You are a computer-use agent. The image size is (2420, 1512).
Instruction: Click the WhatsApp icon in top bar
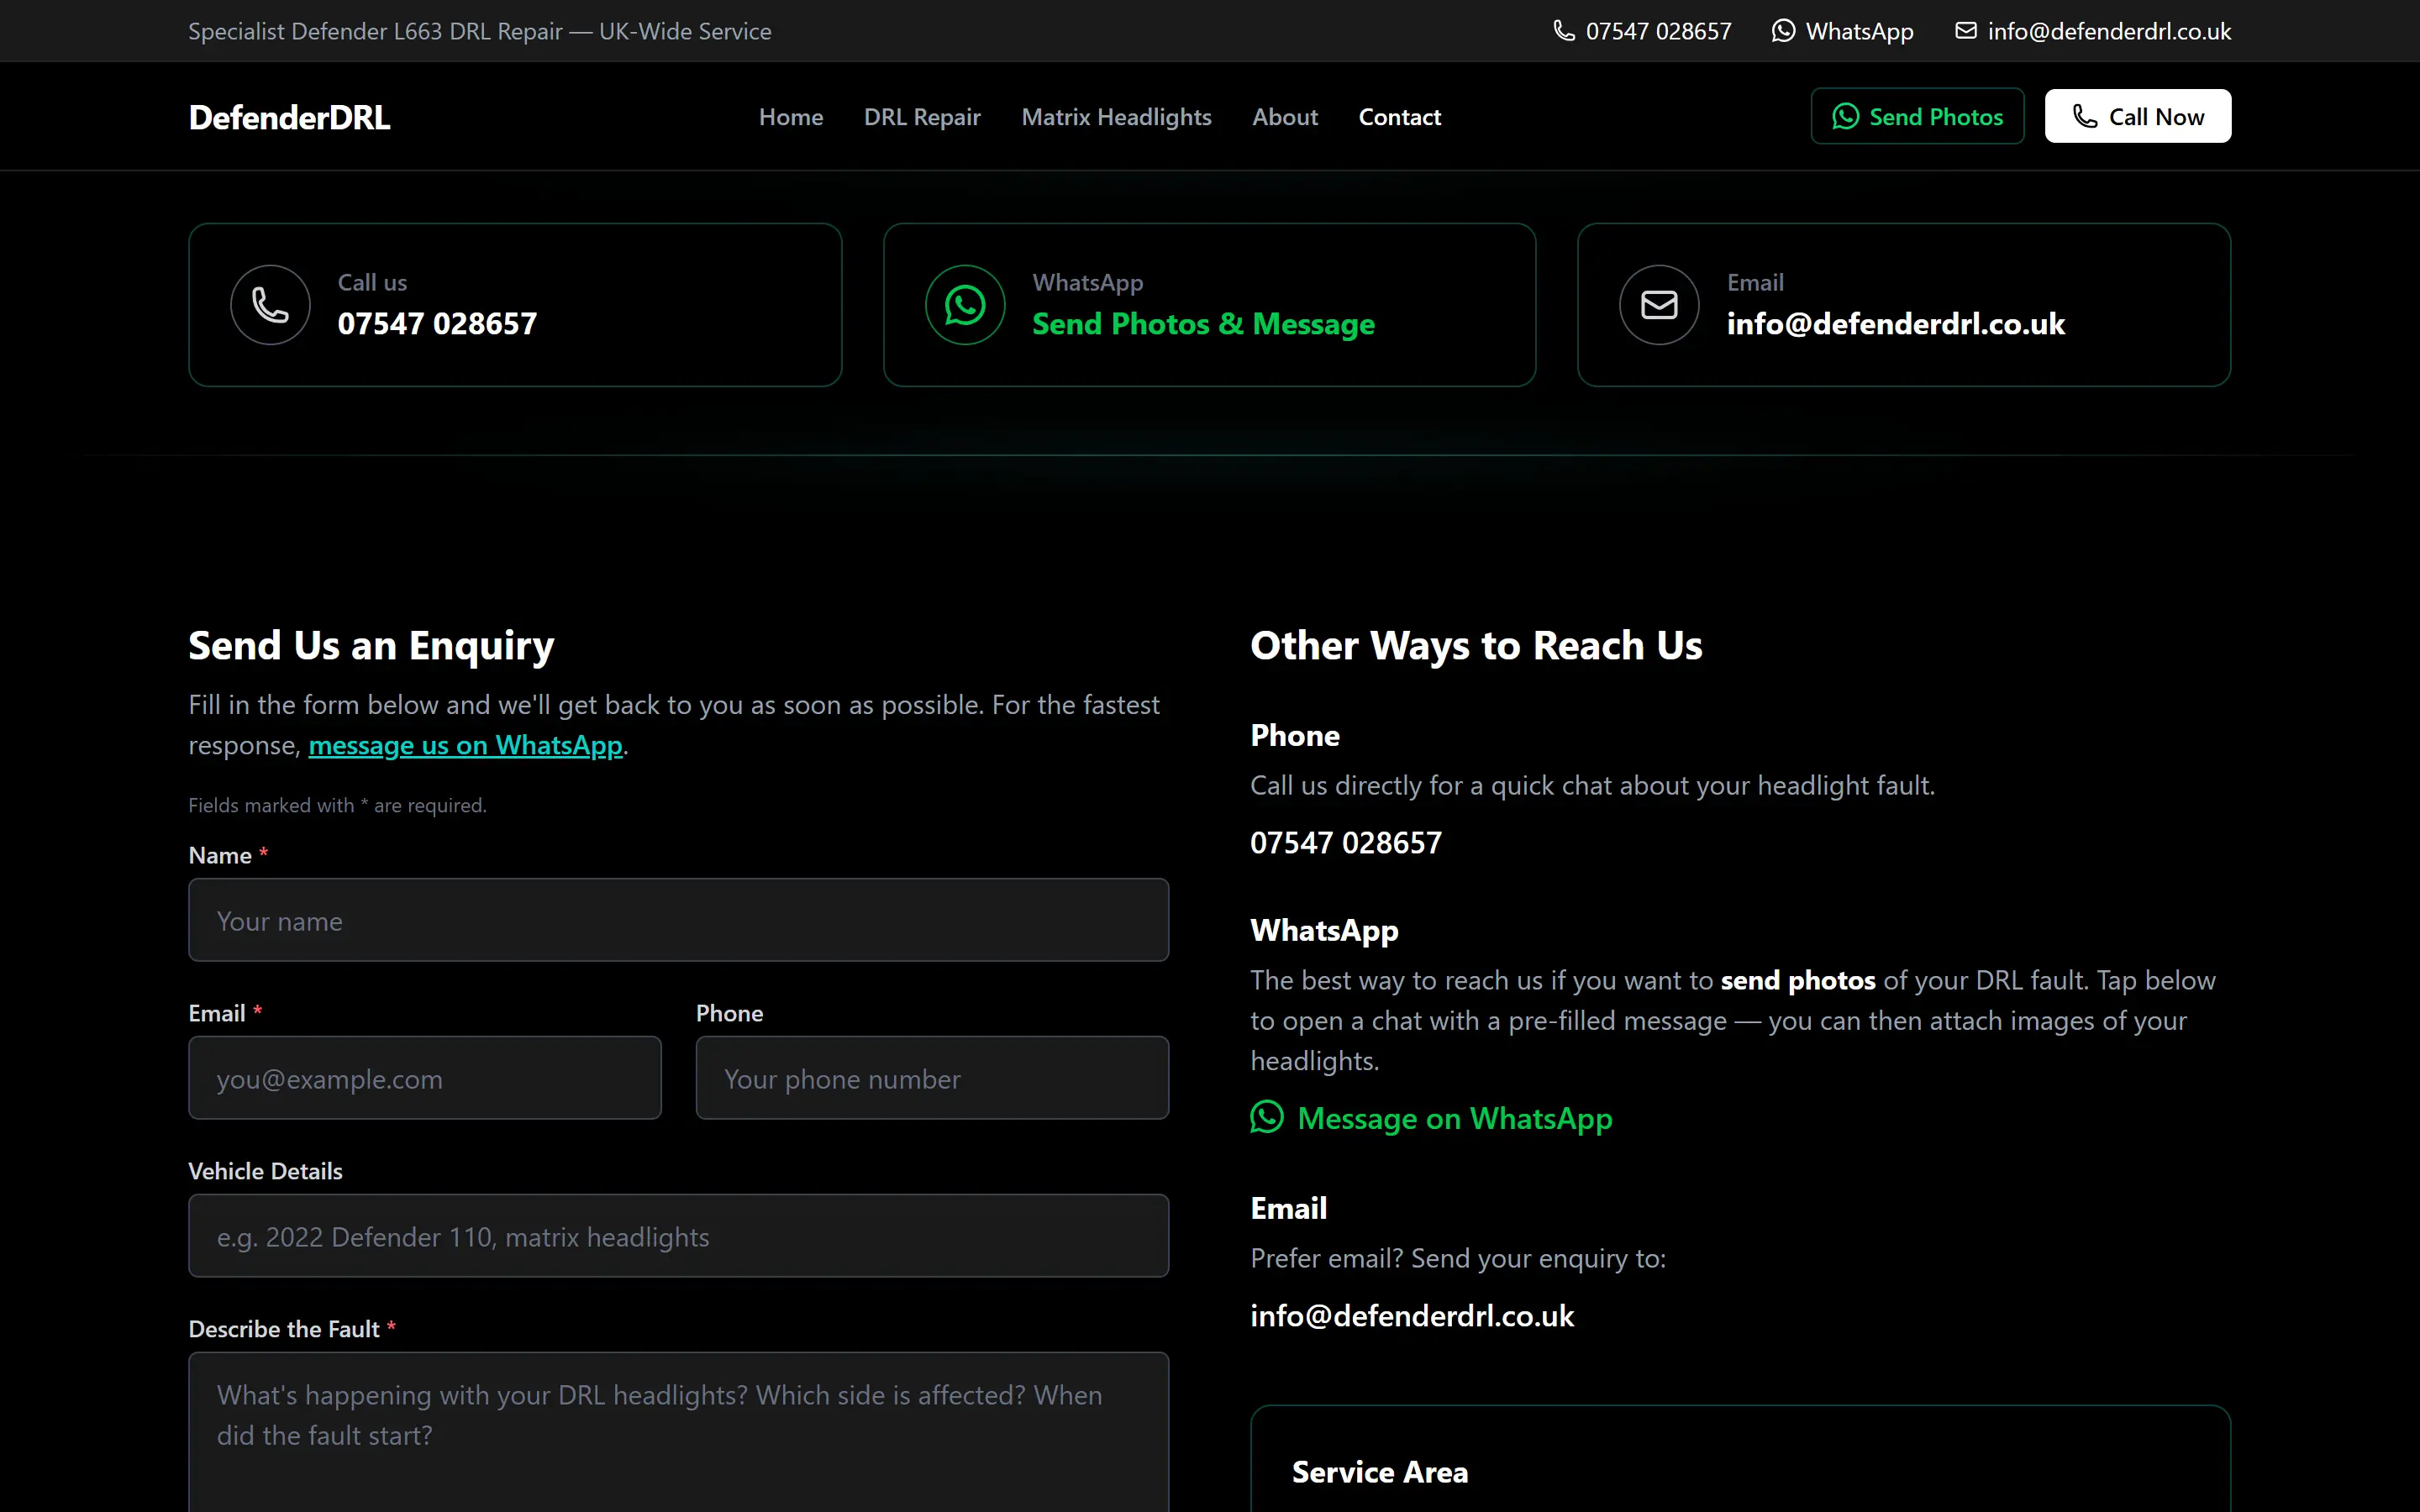[x=1783, y=31]
